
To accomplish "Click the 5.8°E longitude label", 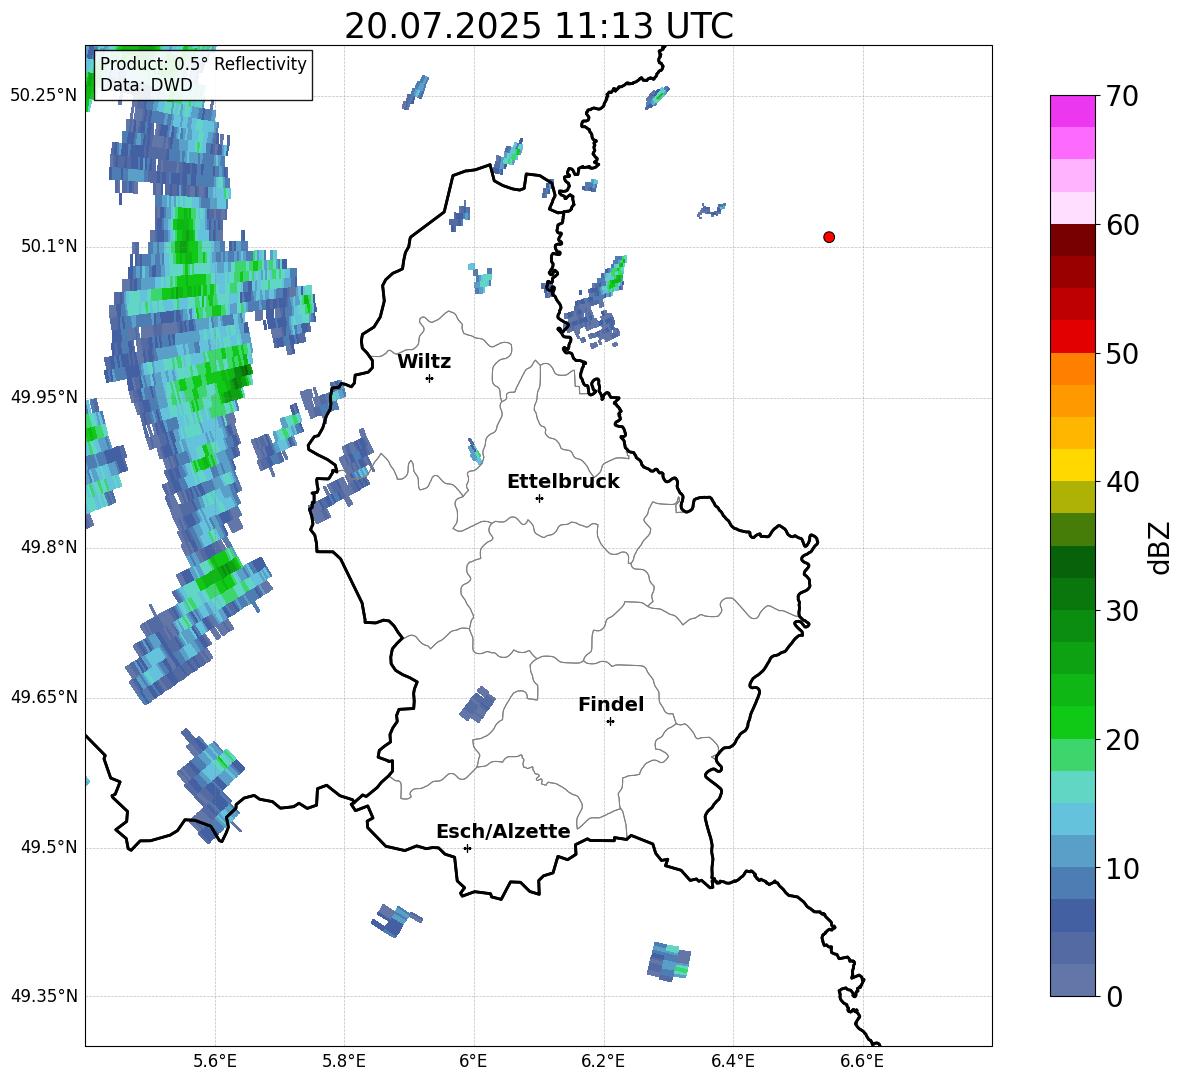I will (344, 1061).
